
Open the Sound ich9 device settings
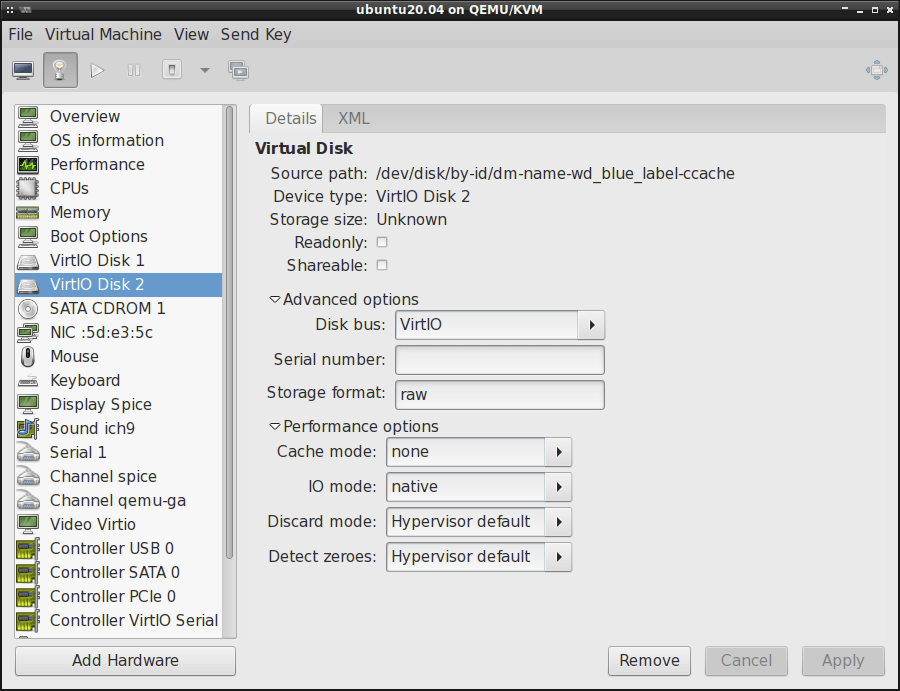point(93,428)
